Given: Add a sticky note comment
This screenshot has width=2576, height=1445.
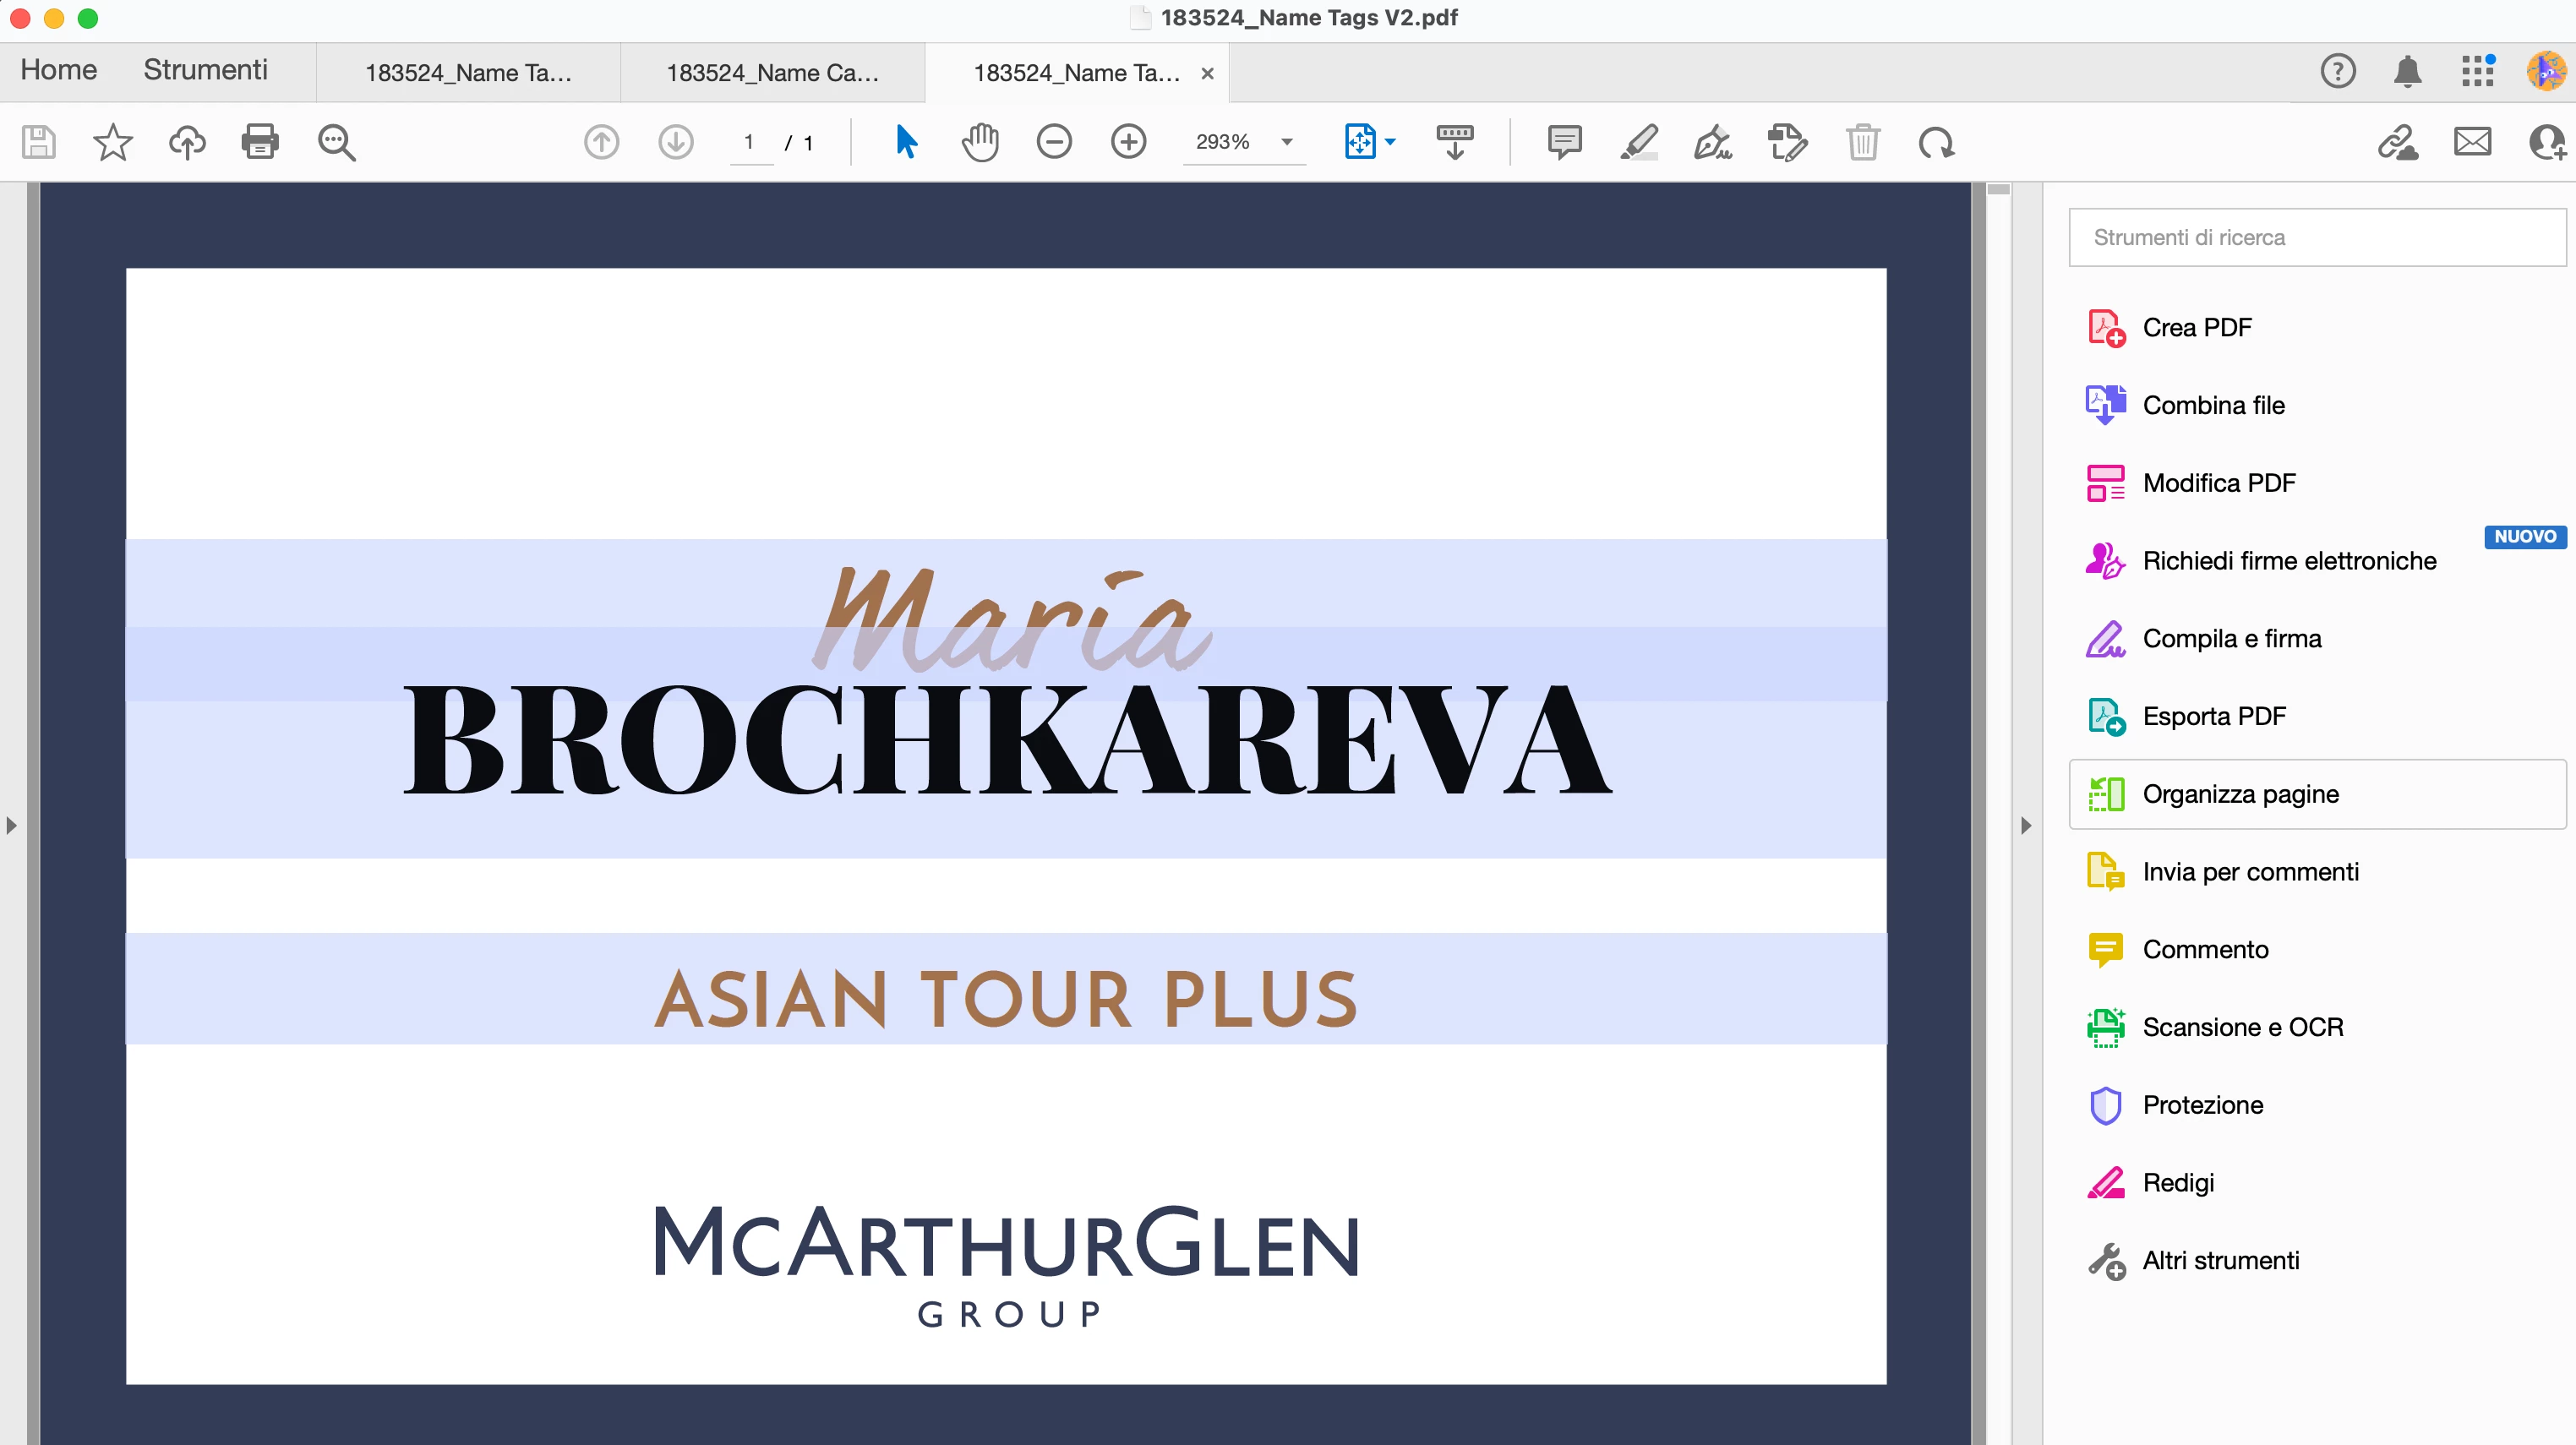Looking at the screenshot, I should pyautogui.click(x=1564, y=142).
